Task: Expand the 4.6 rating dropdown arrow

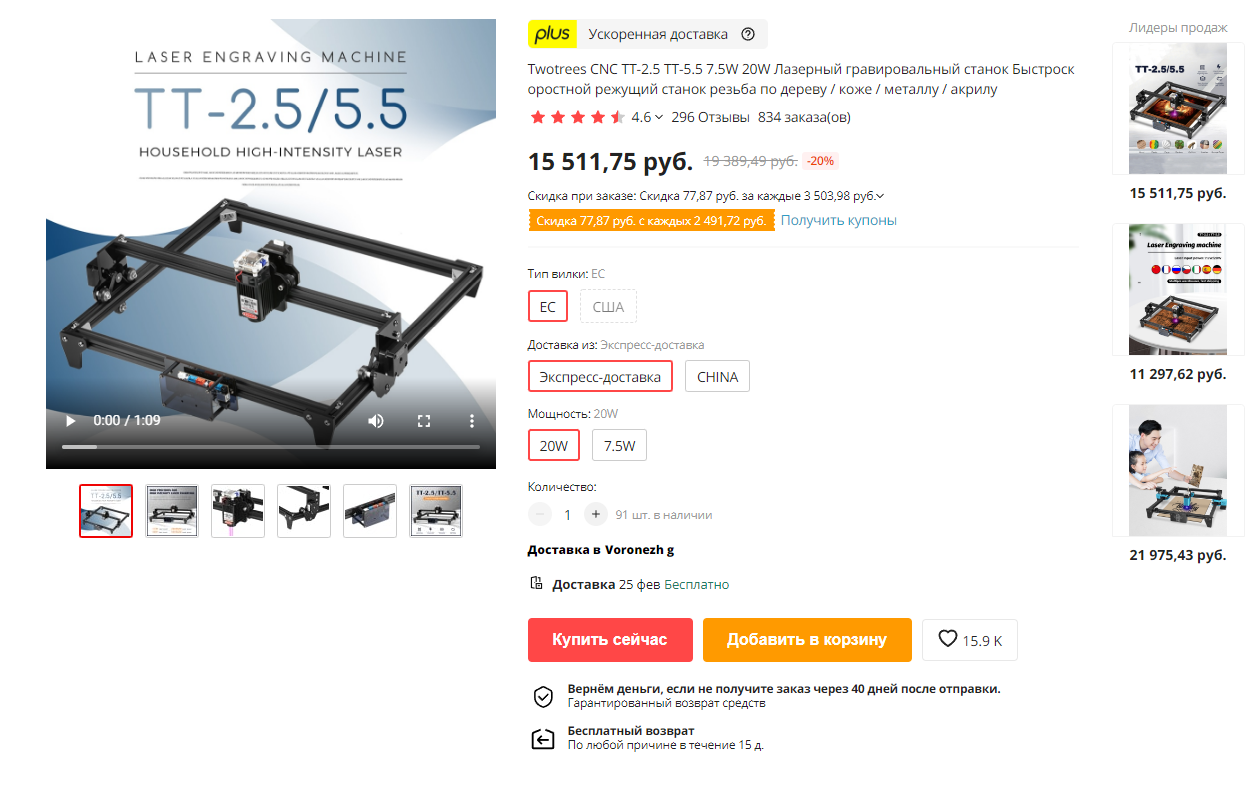Action: pyautogui.click(x=659, y=117)
